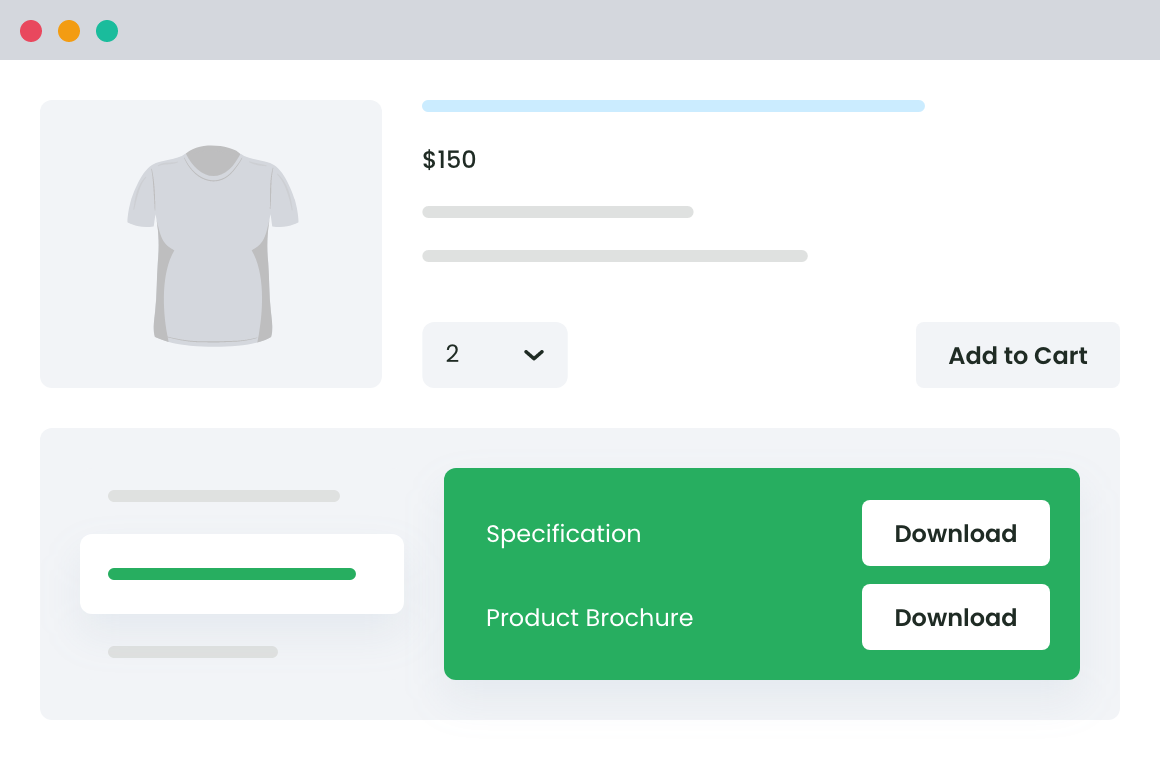
Task: Click the orange window minimize dot
Action: pos(69,31)
